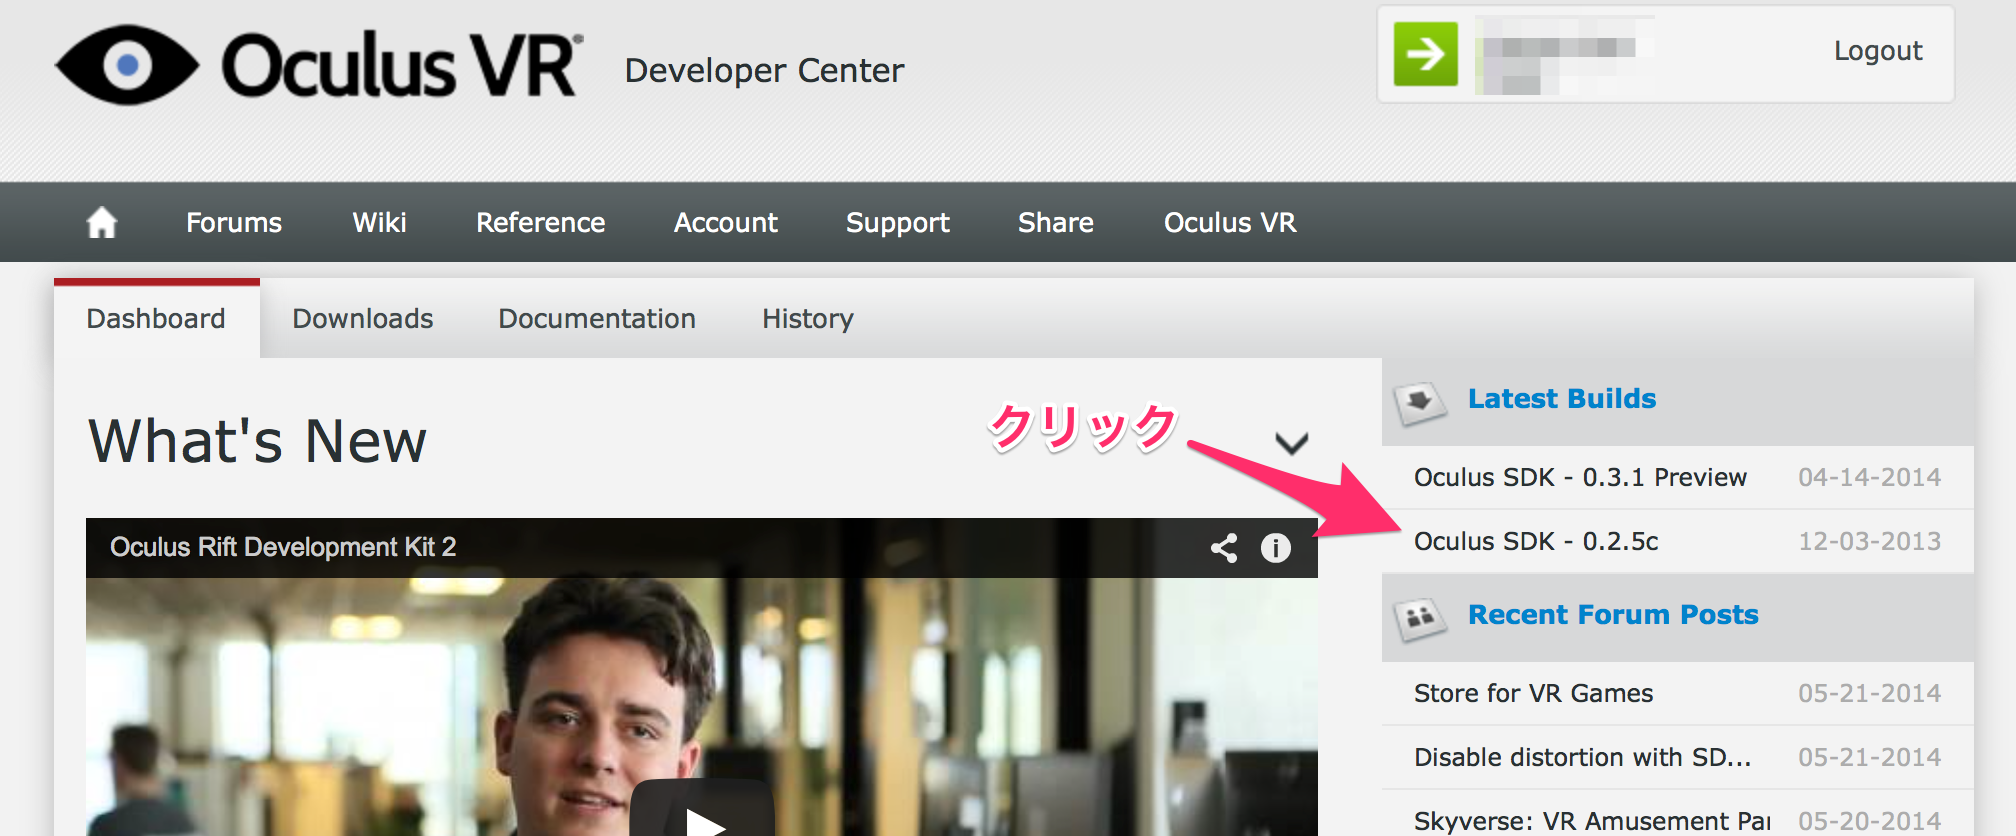Image resolution: width=2016 pixels, height=836 pixels.
Task: Click the Oculus VR eye logo
Action: [127, 66]
